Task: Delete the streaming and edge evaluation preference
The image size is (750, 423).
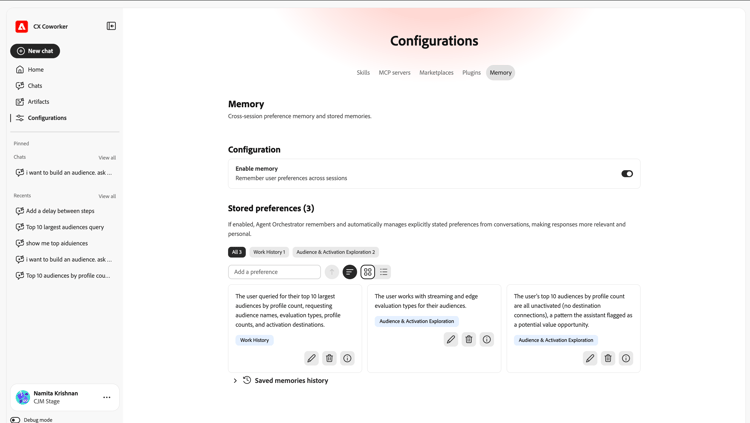Action: tap(469, 339)
